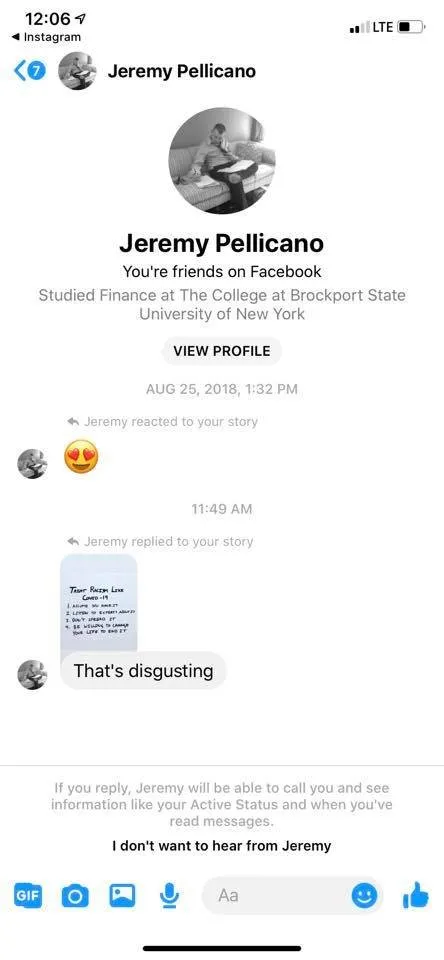Tap the unread count badge 7

tap(37, 72)
